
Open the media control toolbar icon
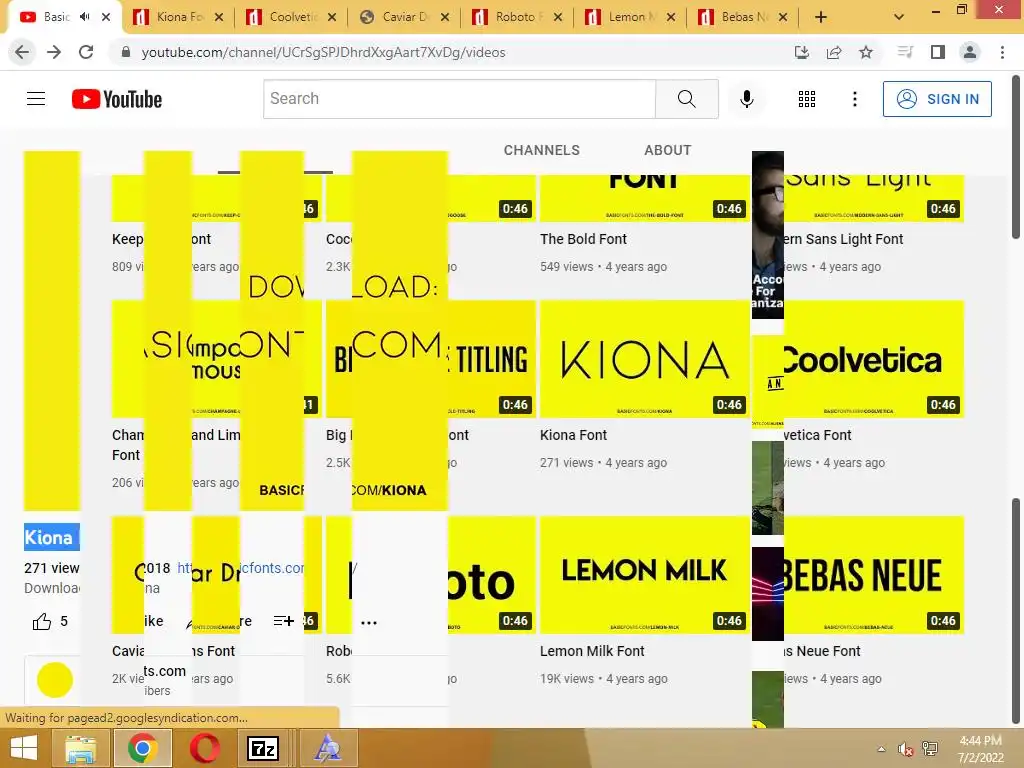(x=905, y=52)
